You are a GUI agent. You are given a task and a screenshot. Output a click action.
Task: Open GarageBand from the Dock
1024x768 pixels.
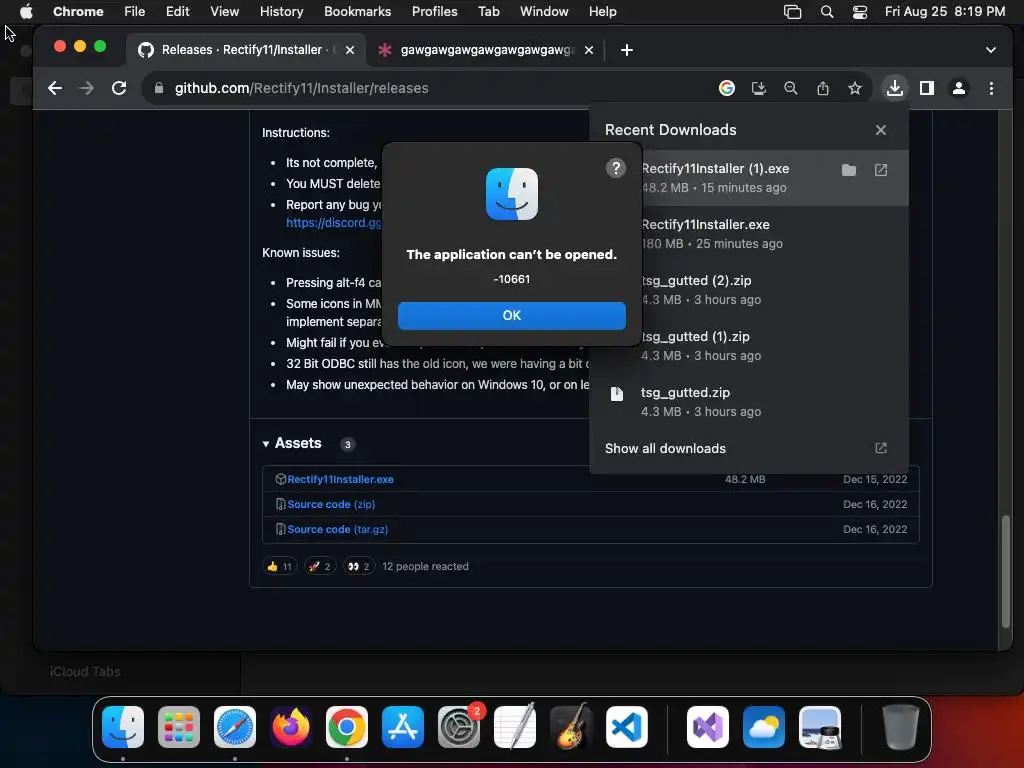571,727
